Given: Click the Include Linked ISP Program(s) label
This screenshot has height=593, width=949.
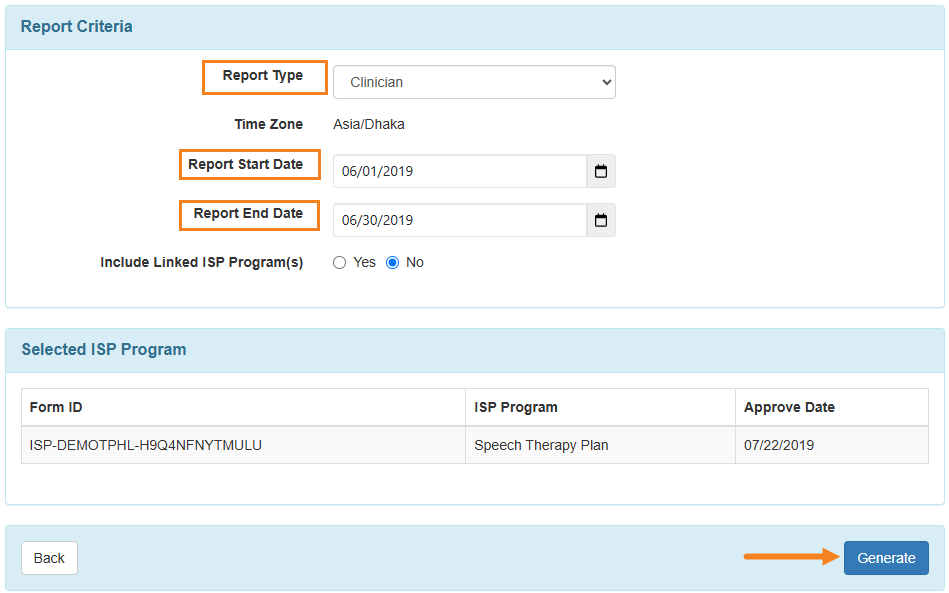Looking at the screenshot, I should tap(201, 262).
